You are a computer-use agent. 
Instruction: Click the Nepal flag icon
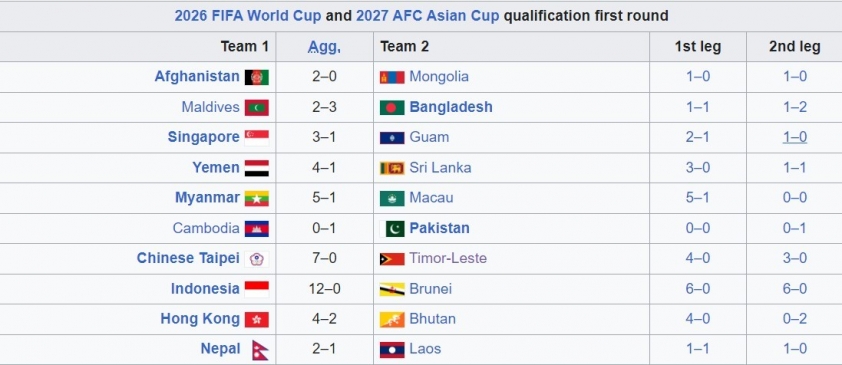[x=260, y=350]
